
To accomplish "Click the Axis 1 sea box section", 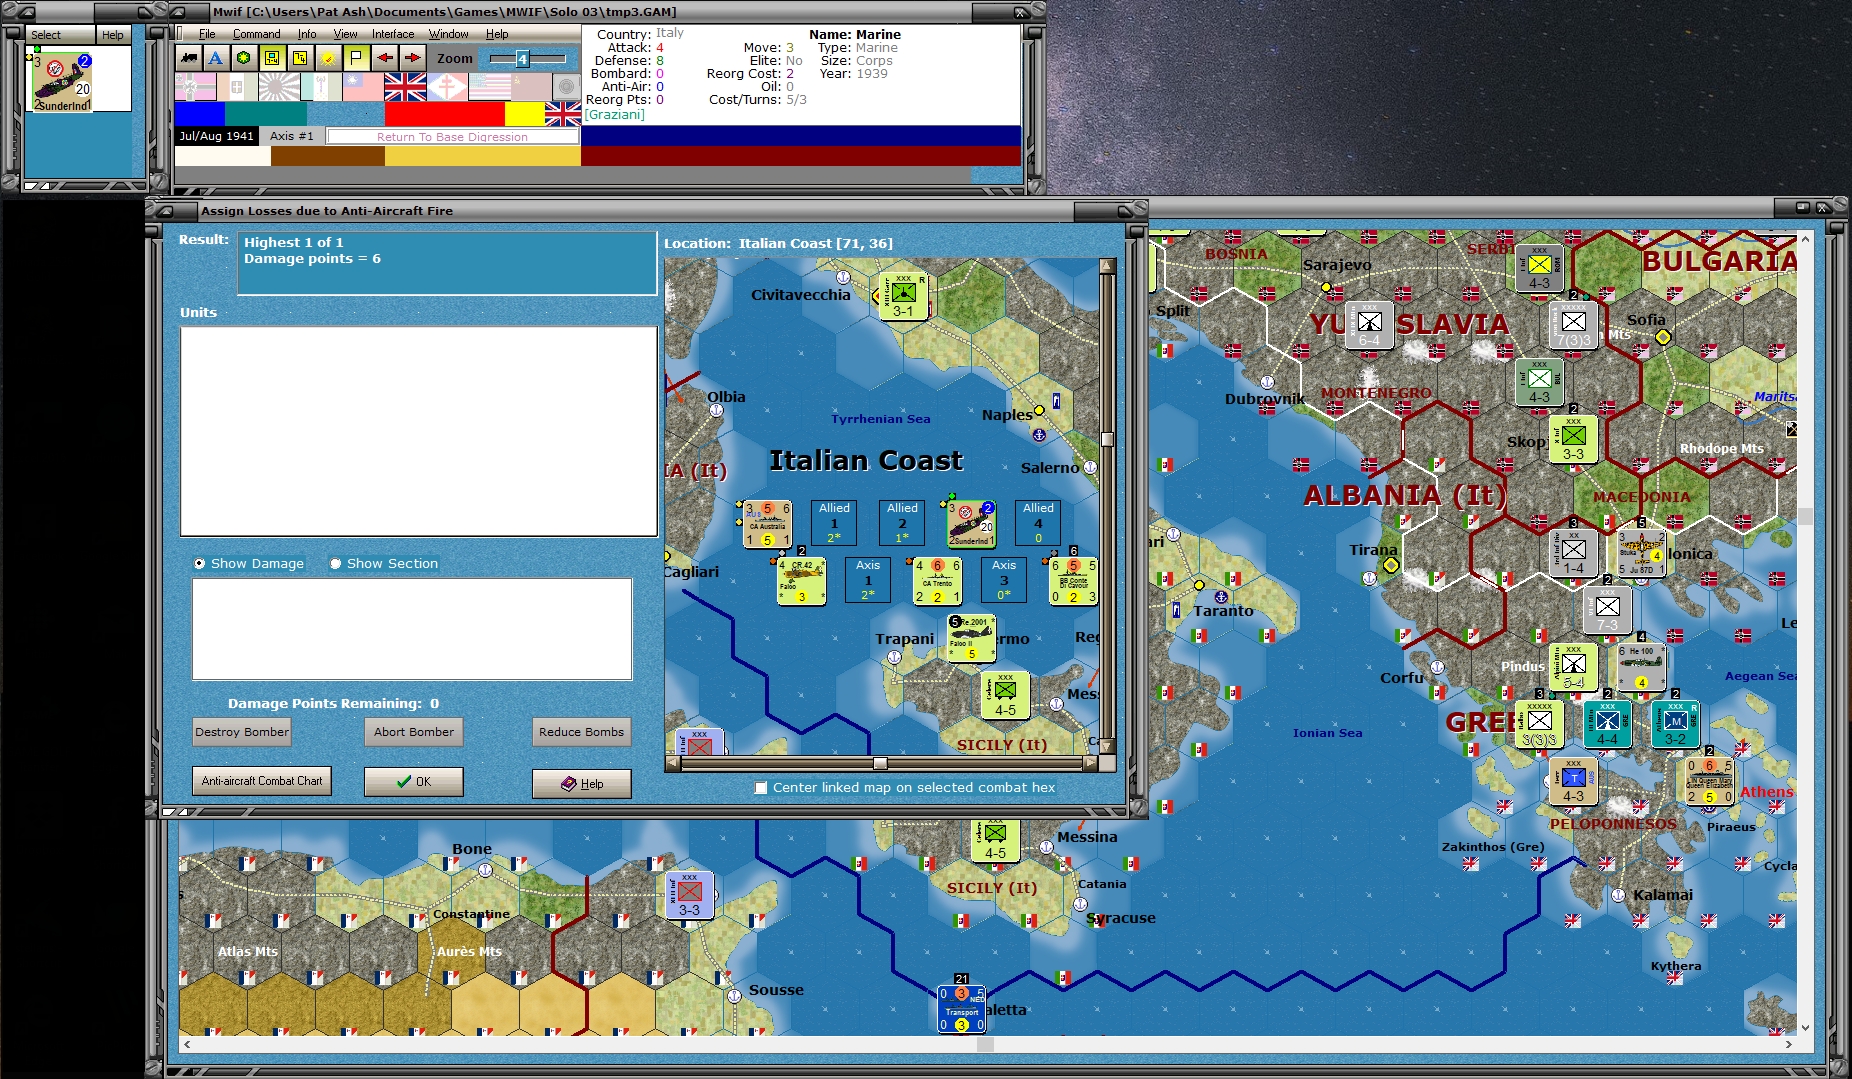I will 868,580.
